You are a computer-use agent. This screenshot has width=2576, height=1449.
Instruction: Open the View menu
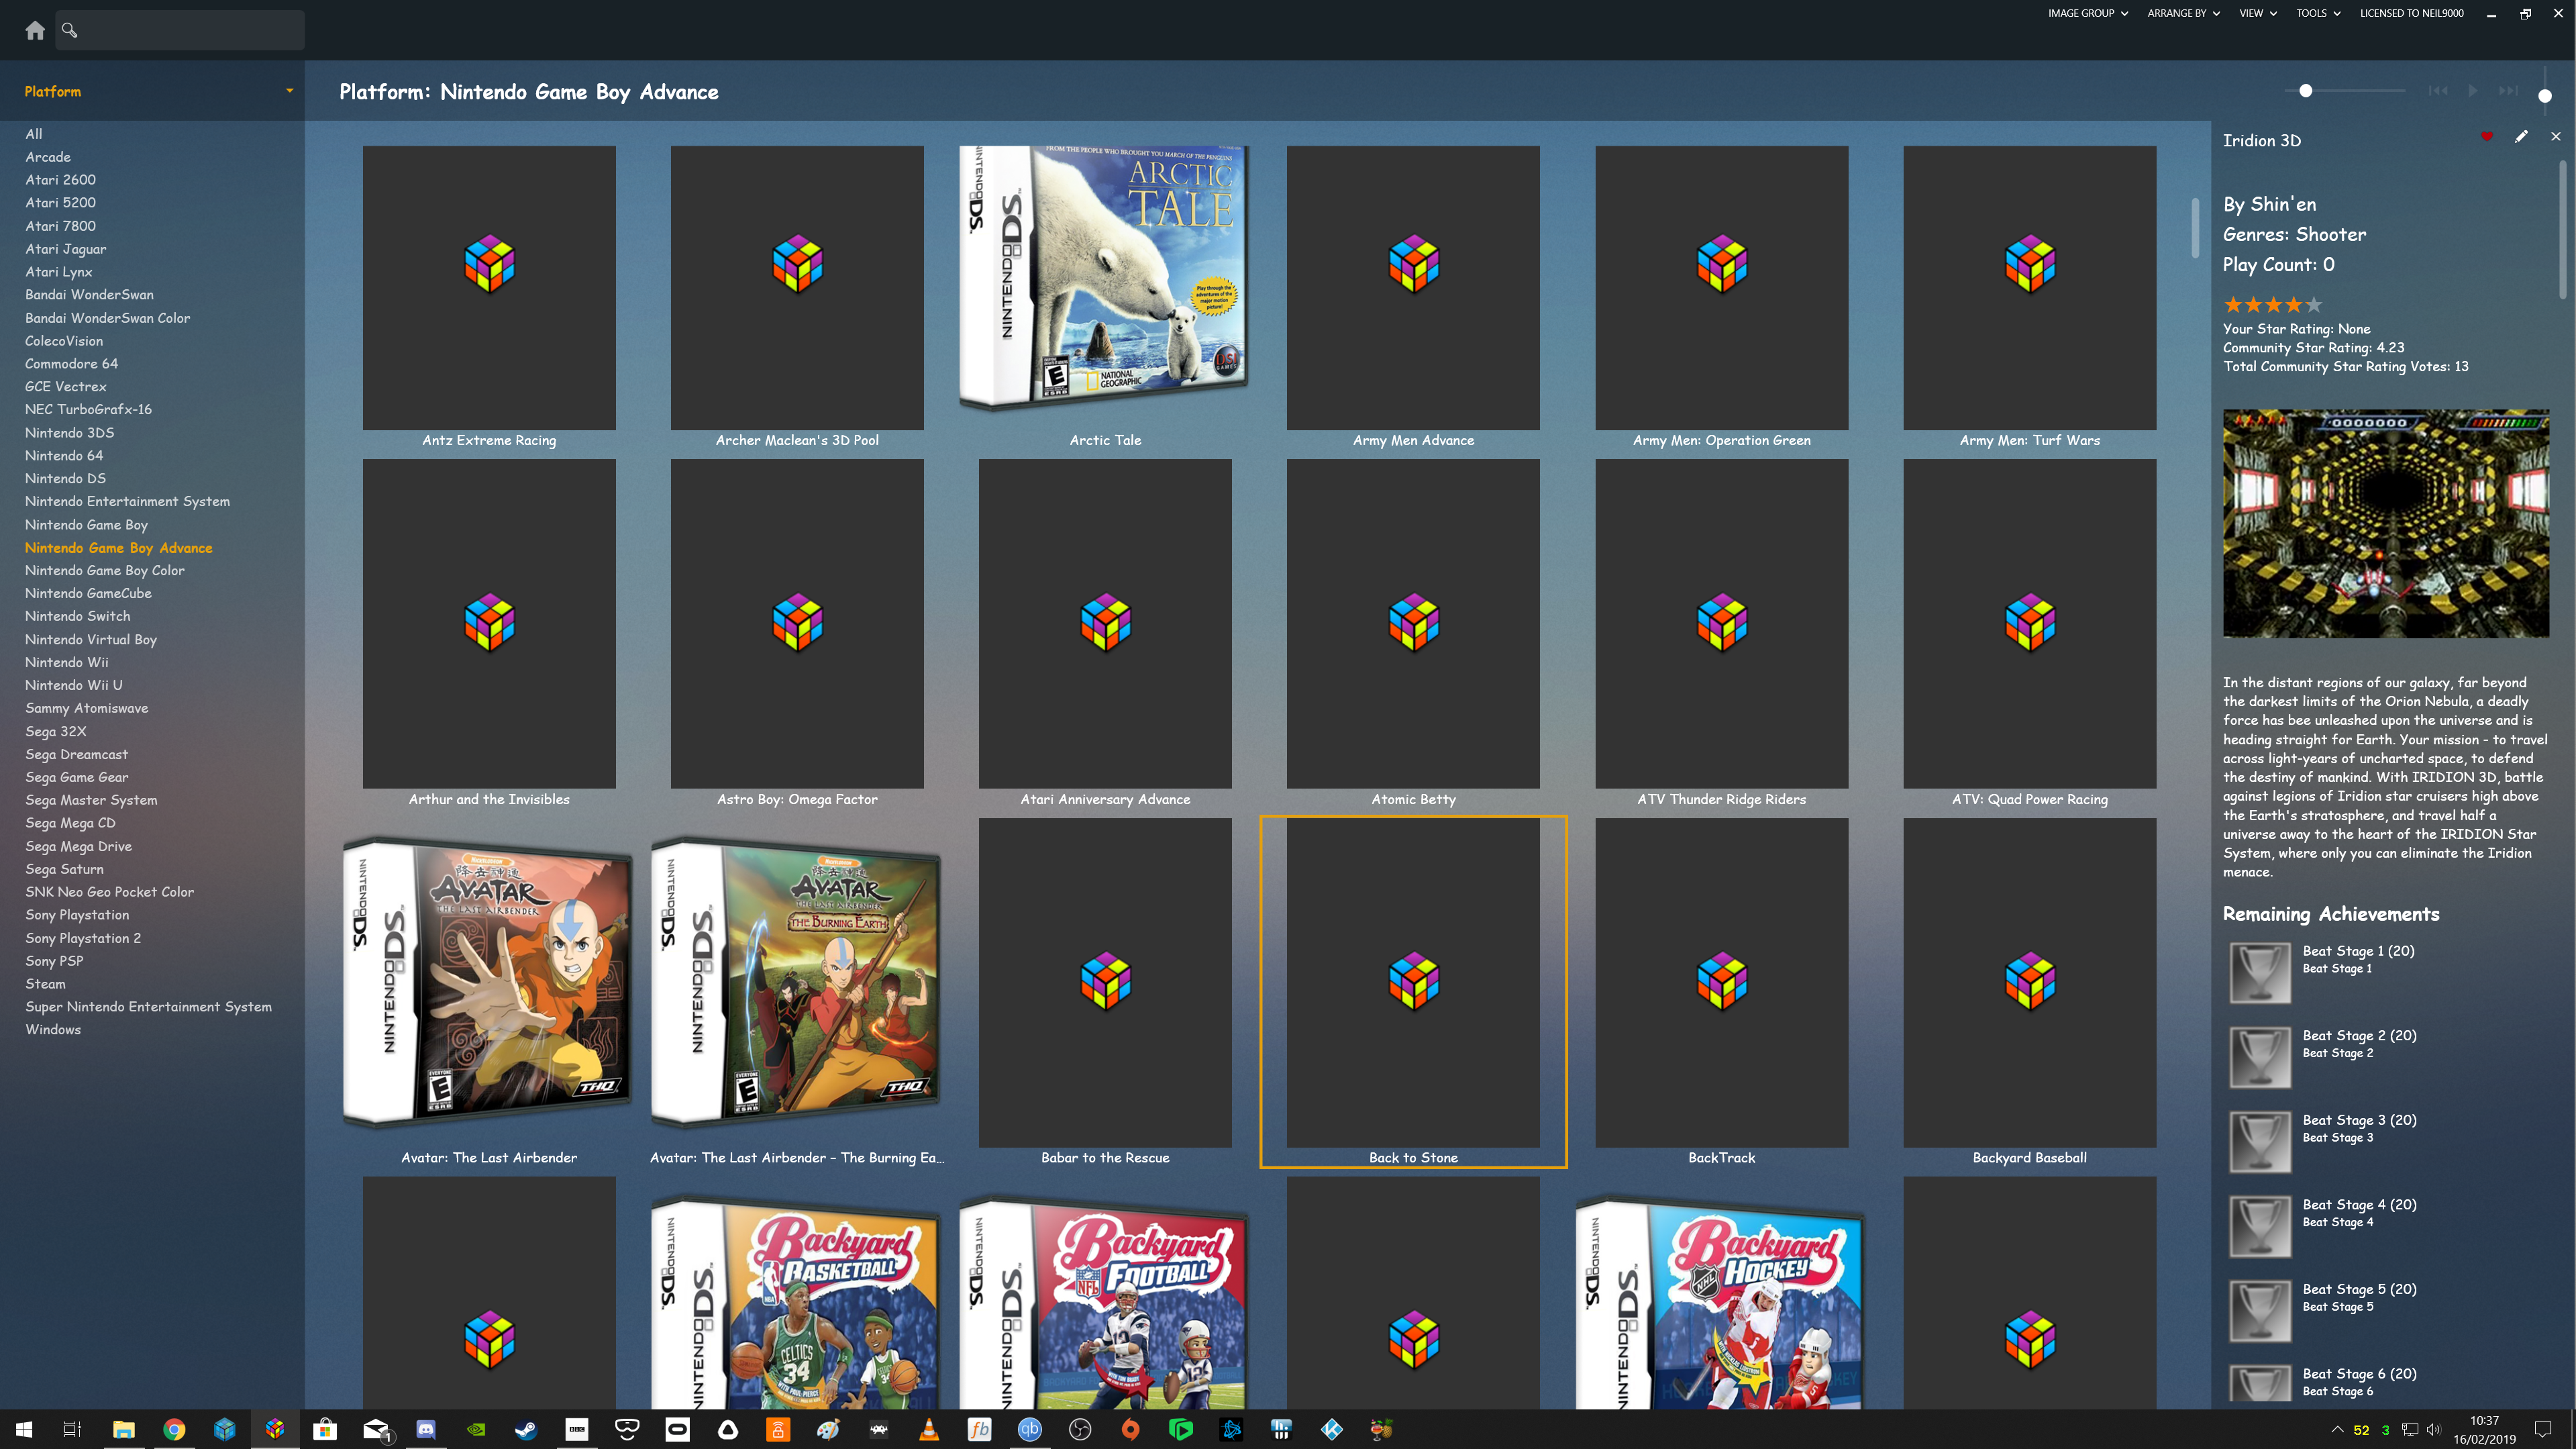(2258, 13)
